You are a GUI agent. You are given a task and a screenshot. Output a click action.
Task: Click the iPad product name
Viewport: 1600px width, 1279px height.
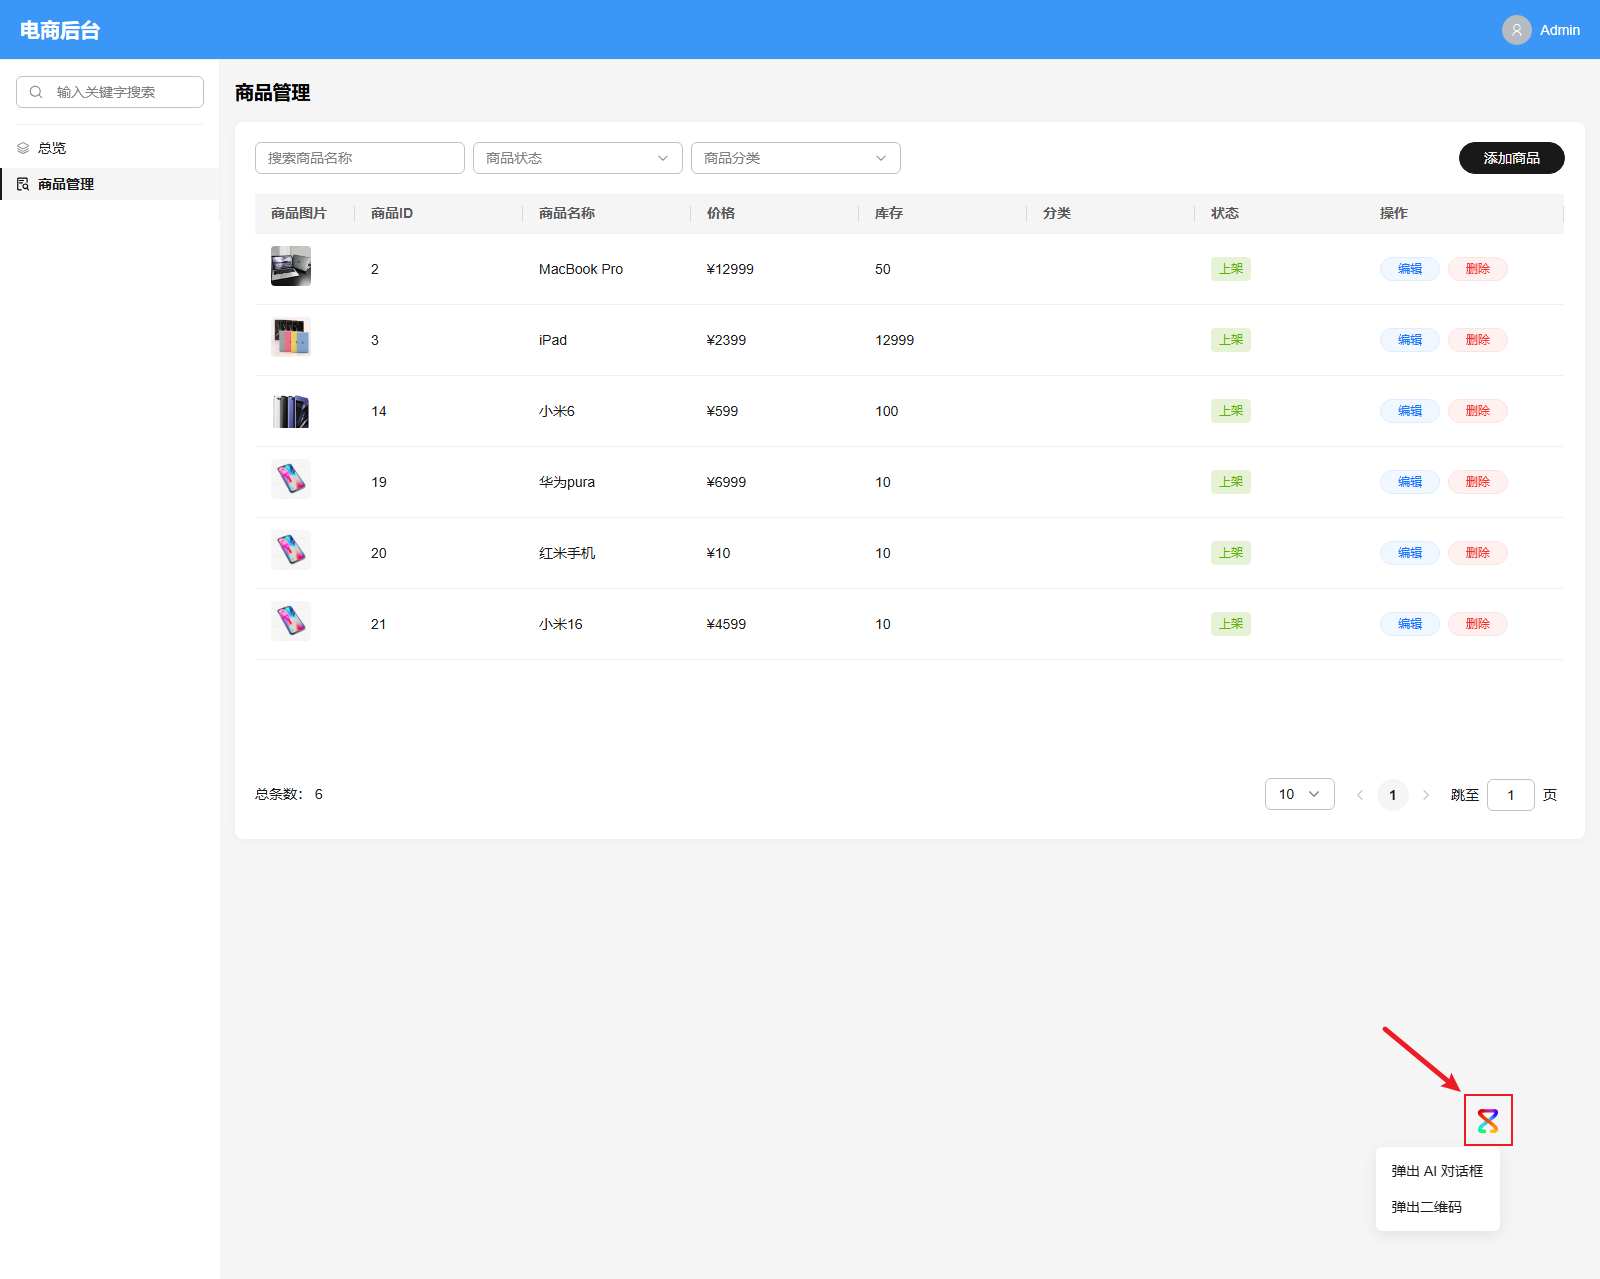[x=553, y=340]
